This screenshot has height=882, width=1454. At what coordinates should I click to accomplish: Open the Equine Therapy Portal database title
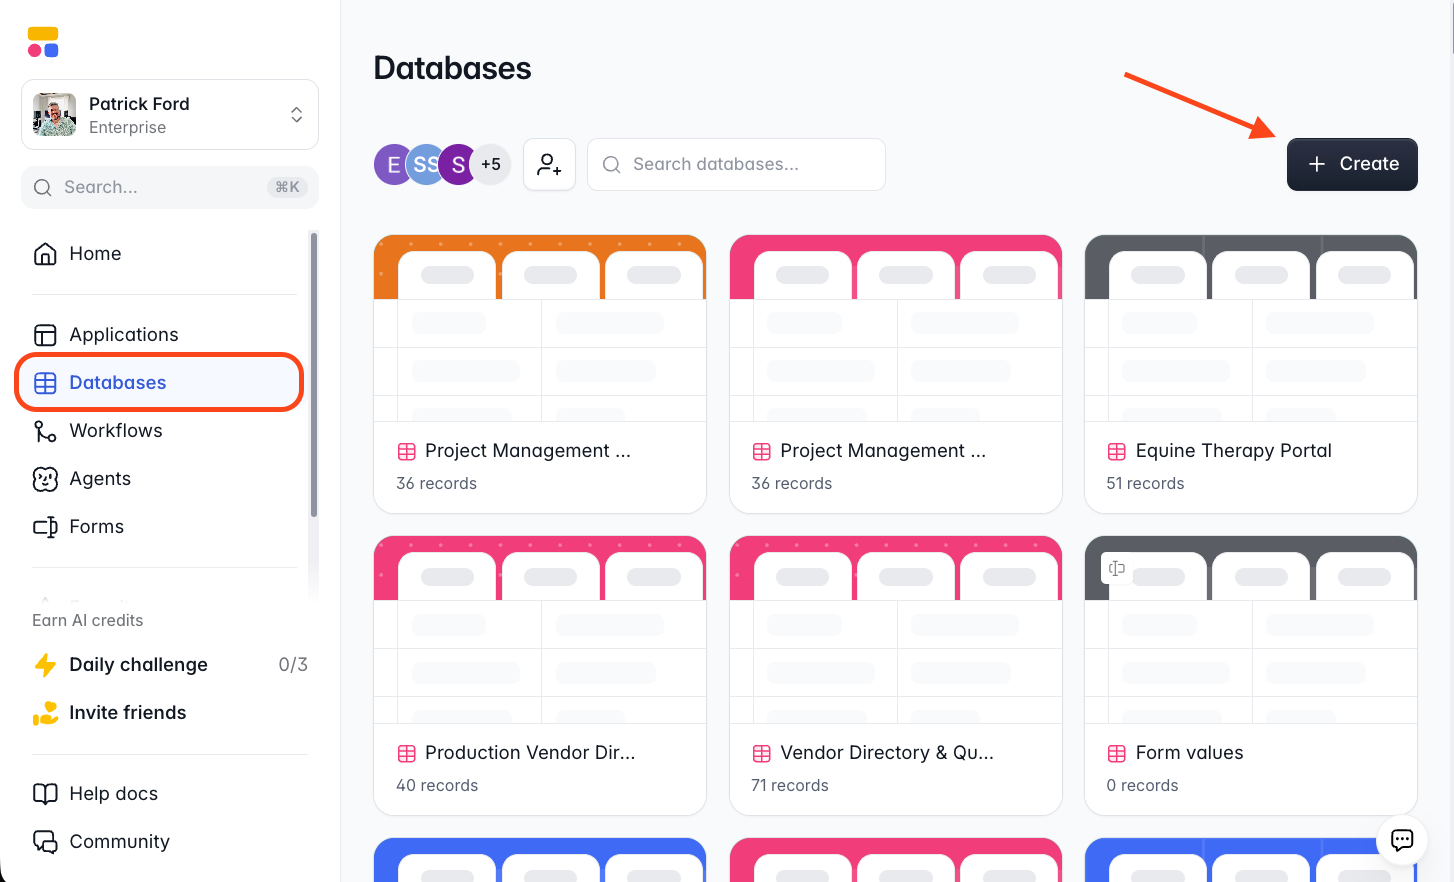coord(1234,451)
